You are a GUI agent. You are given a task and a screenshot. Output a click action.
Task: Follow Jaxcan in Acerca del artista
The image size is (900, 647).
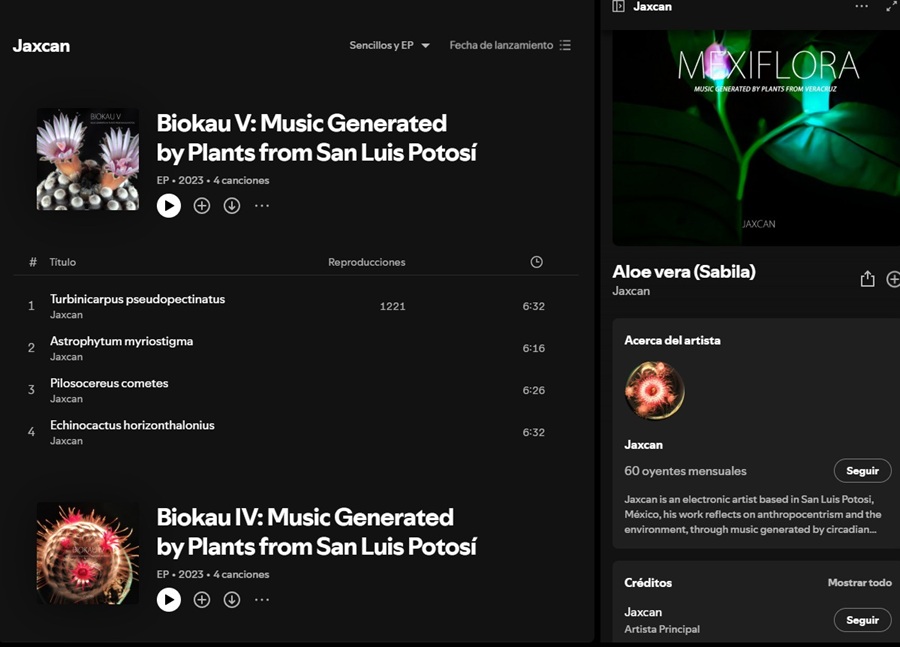click(862, 471)
